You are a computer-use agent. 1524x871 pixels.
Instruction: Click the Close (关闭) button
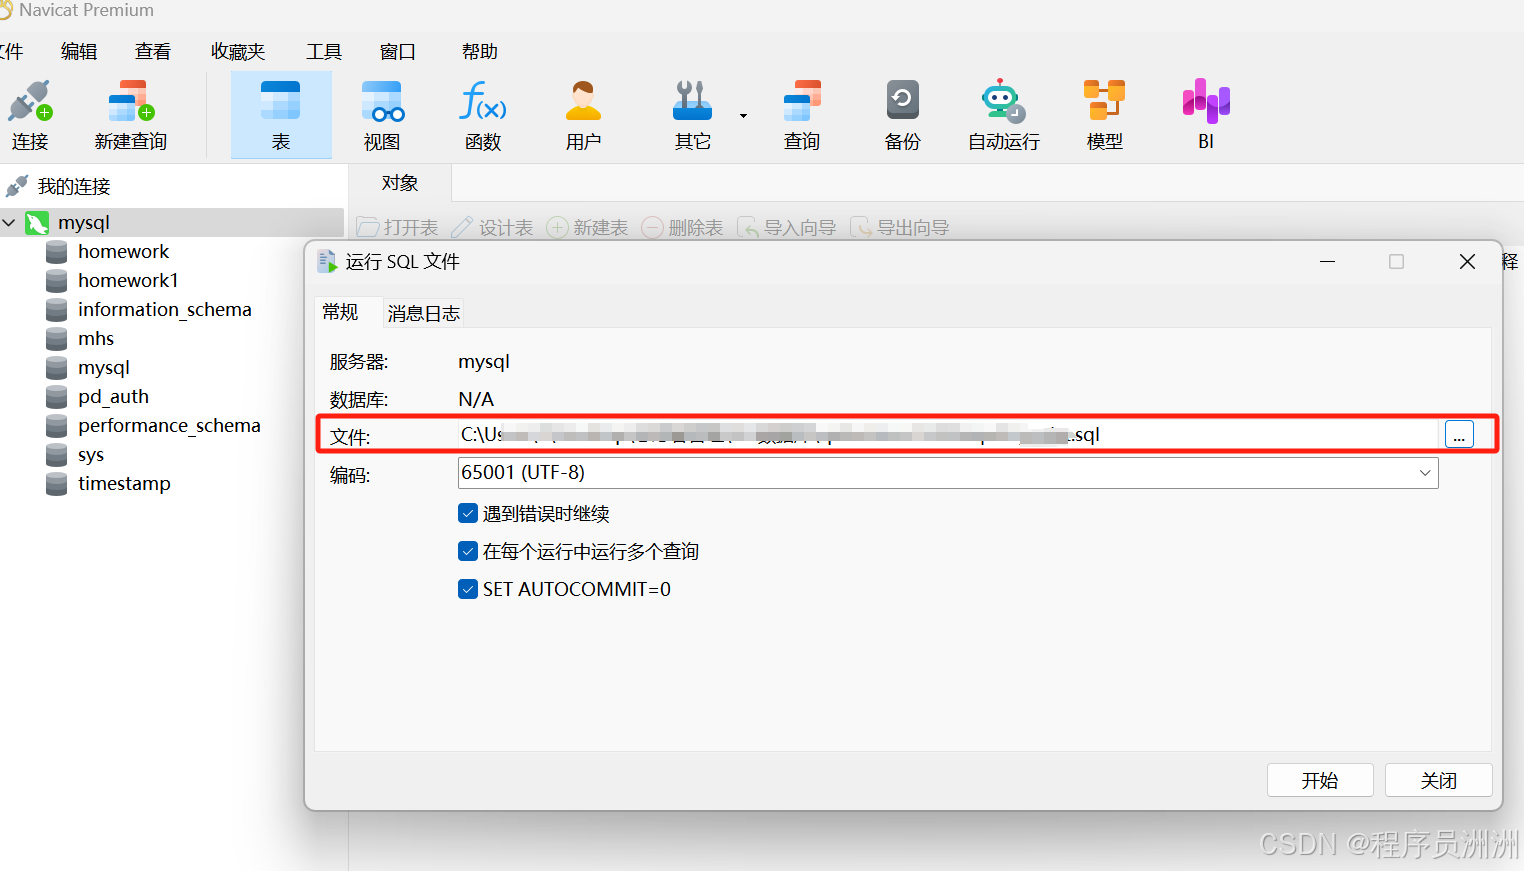point(1439,781)
